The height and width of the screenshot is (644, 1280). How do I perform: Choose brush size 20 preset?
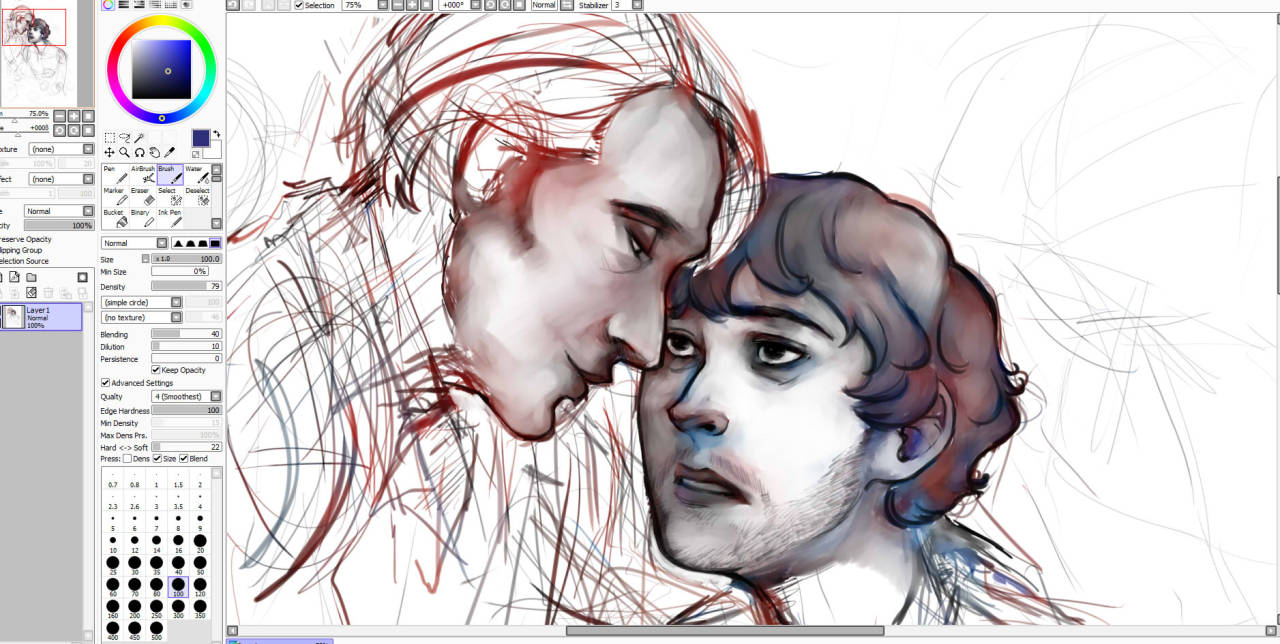click(200, 543)
